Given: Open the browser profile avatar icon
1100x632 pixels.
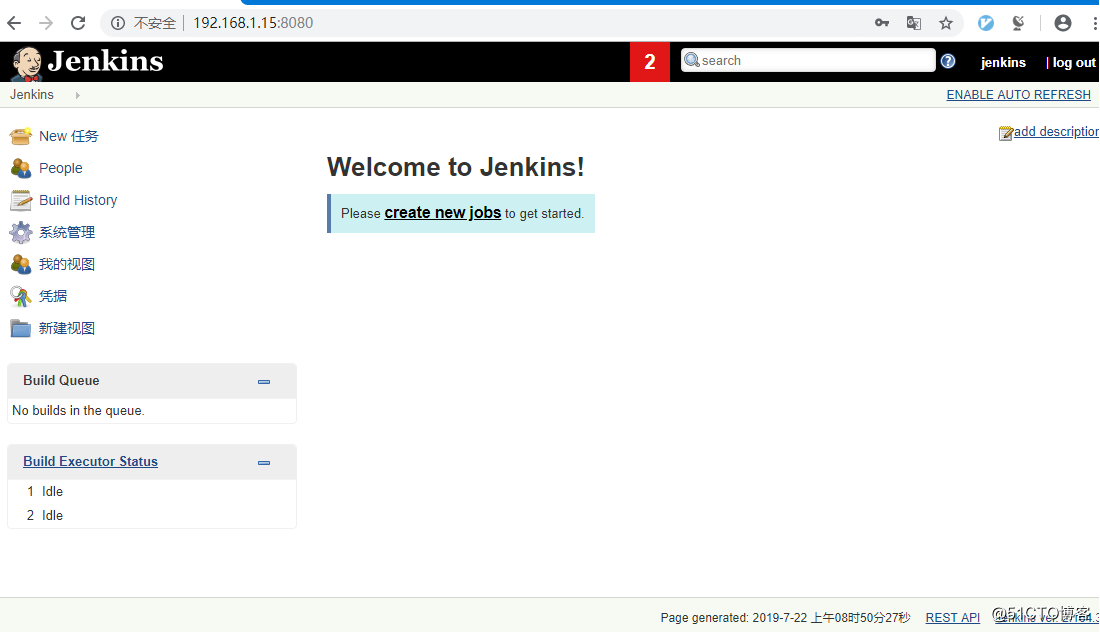Looking at the screenshot, I should [1063, 23].
